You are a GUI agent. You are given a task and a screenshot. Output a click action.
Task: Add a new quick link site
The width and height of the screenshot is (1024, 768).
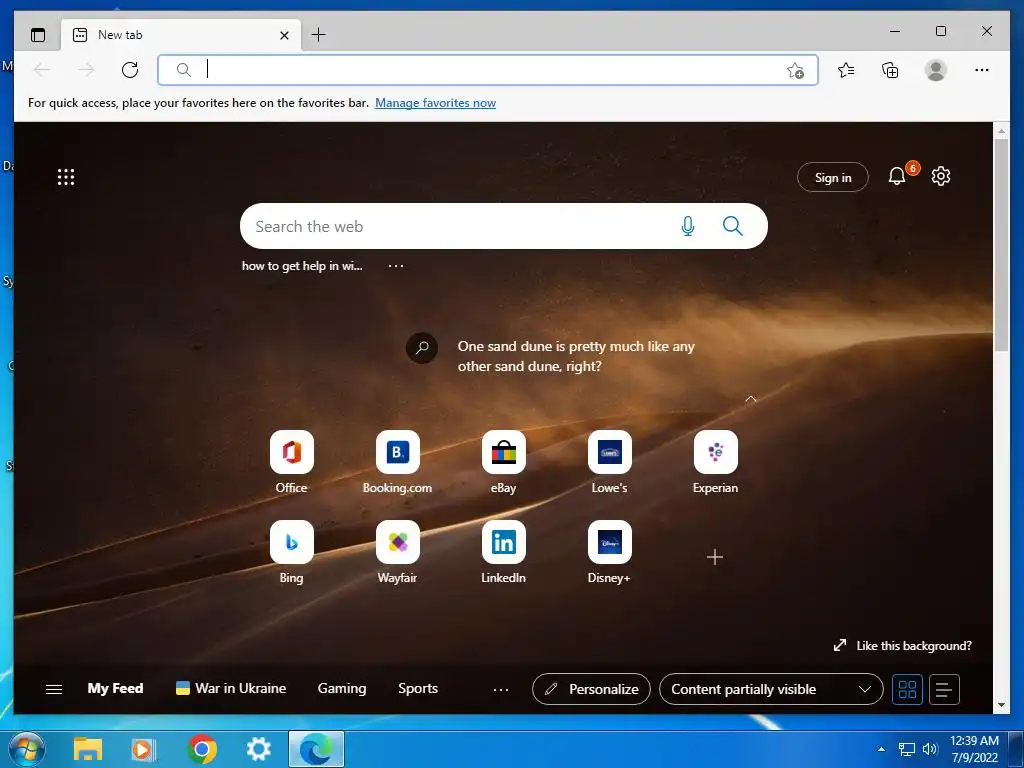coord(715,556)
